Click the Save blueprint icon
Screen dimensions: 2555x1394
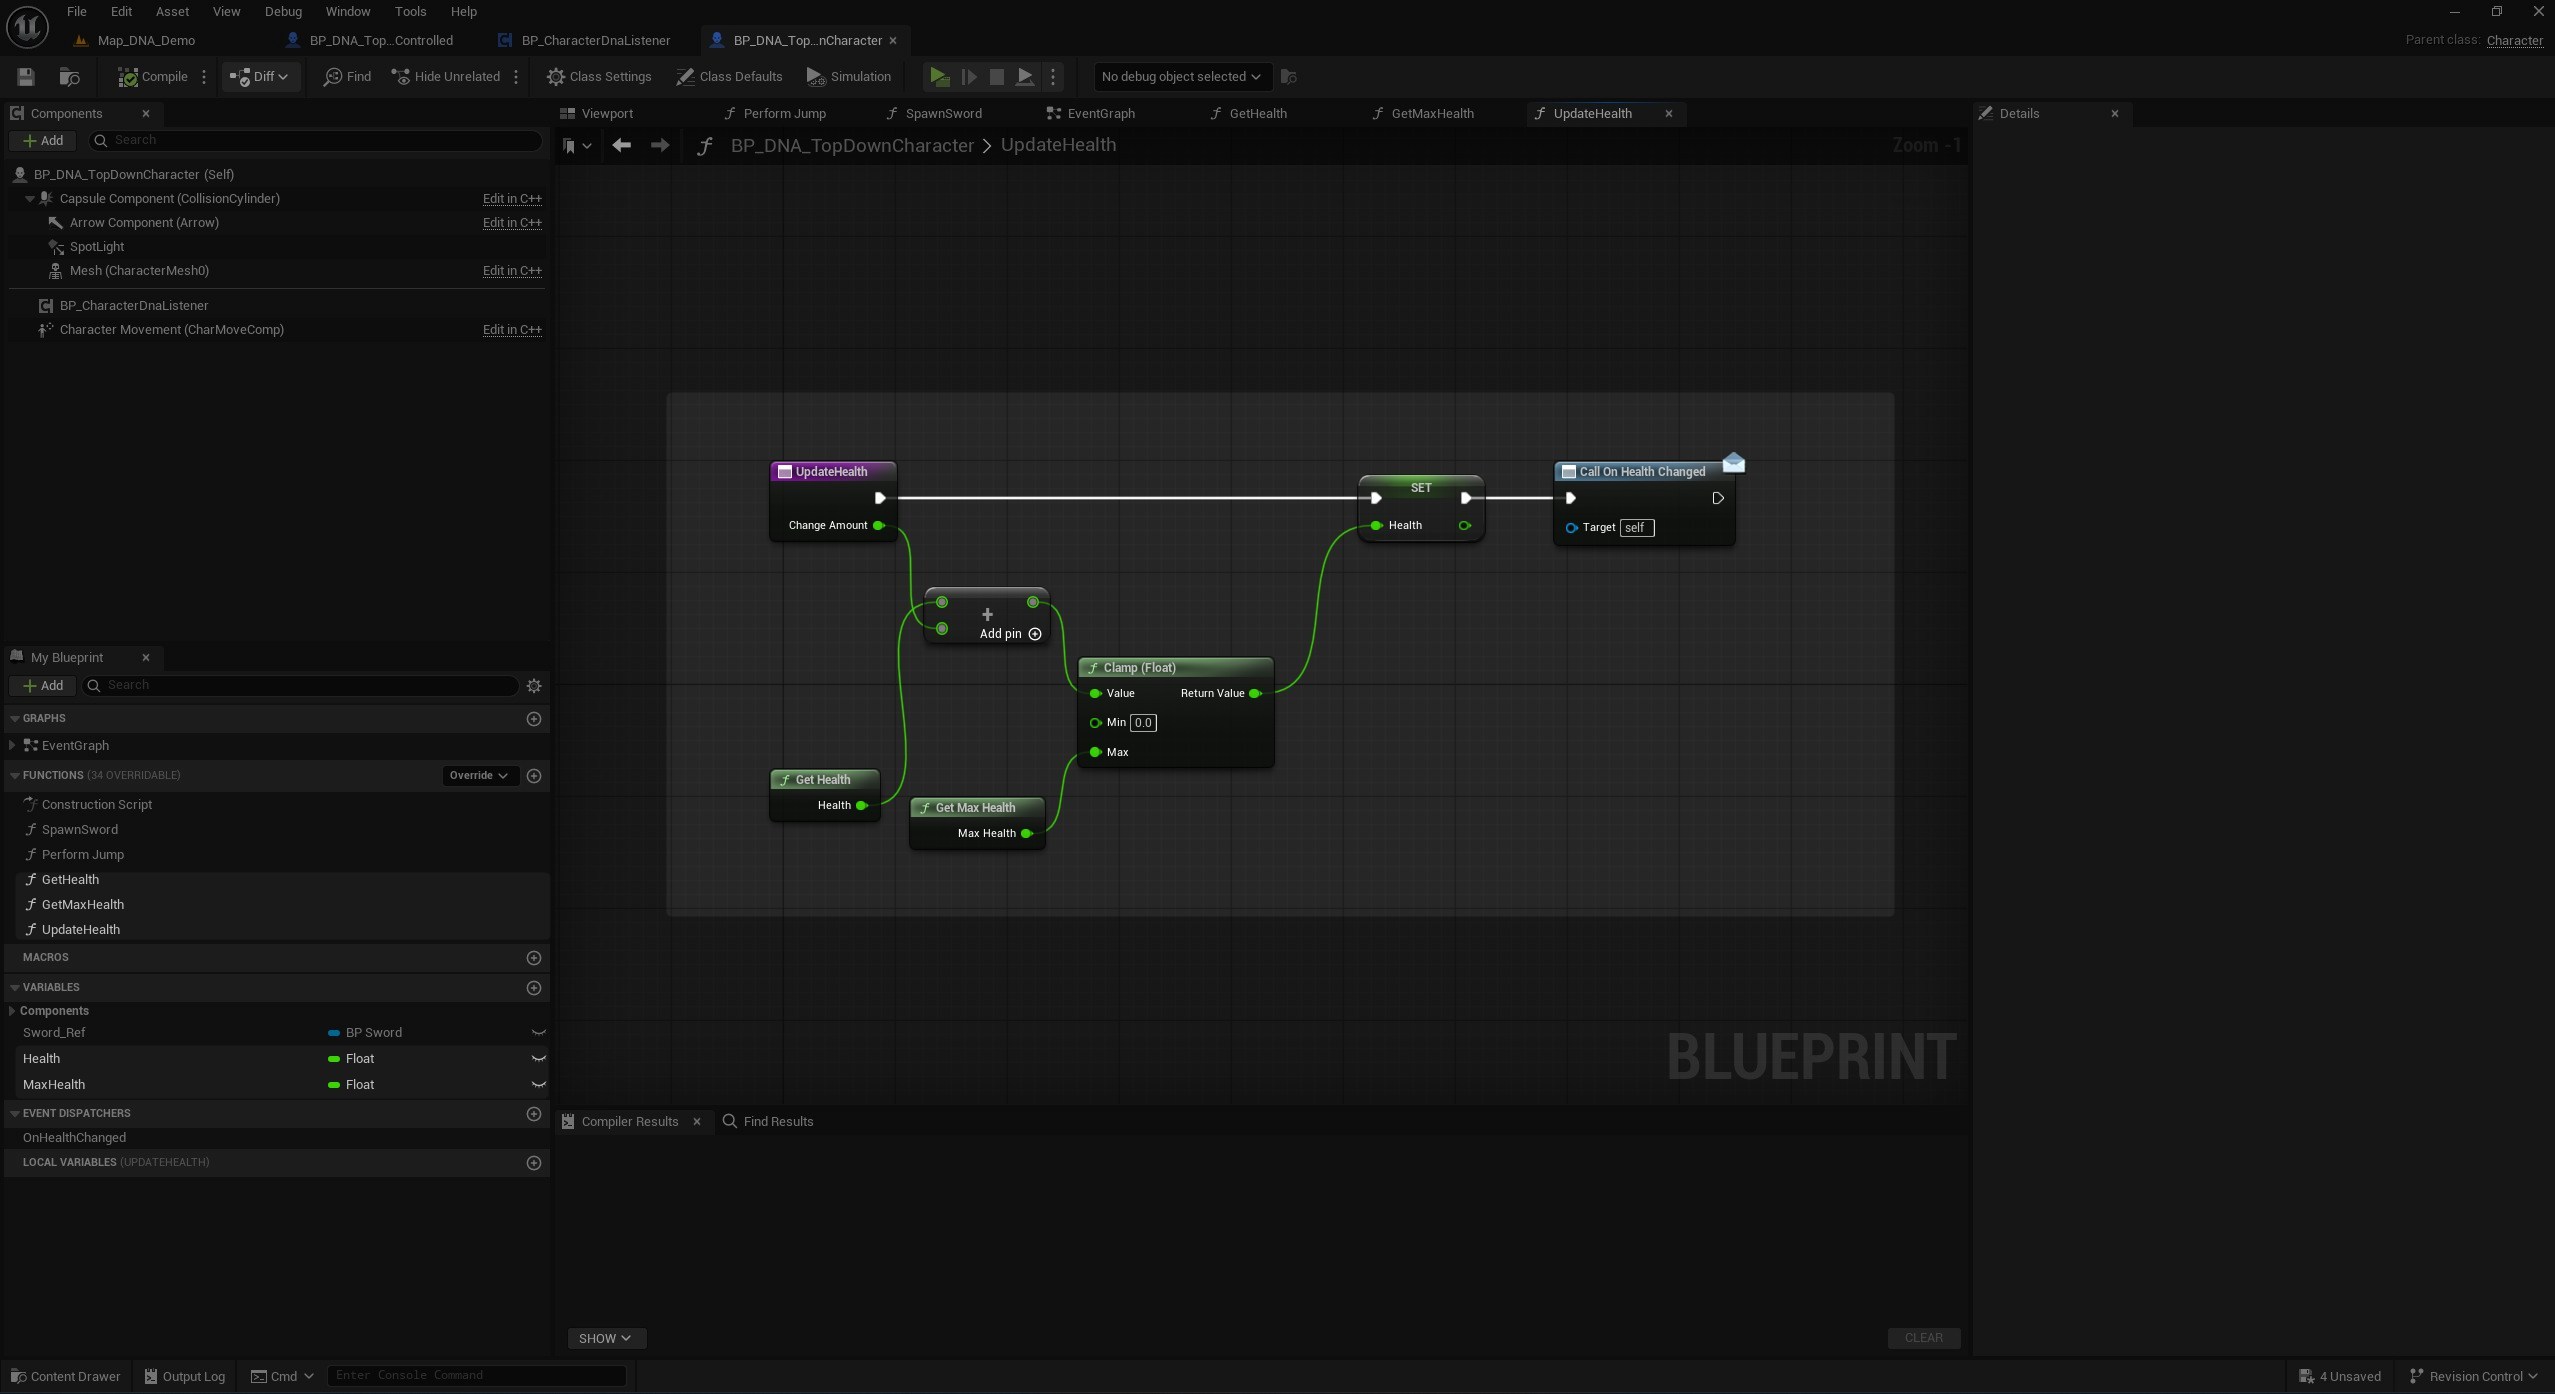26,77
